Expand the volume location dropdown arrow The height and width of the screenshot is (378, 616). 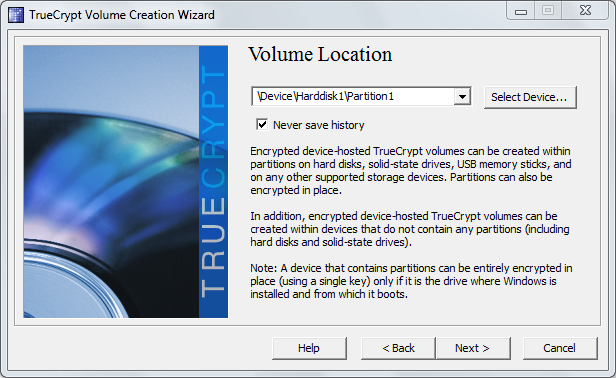462,96
